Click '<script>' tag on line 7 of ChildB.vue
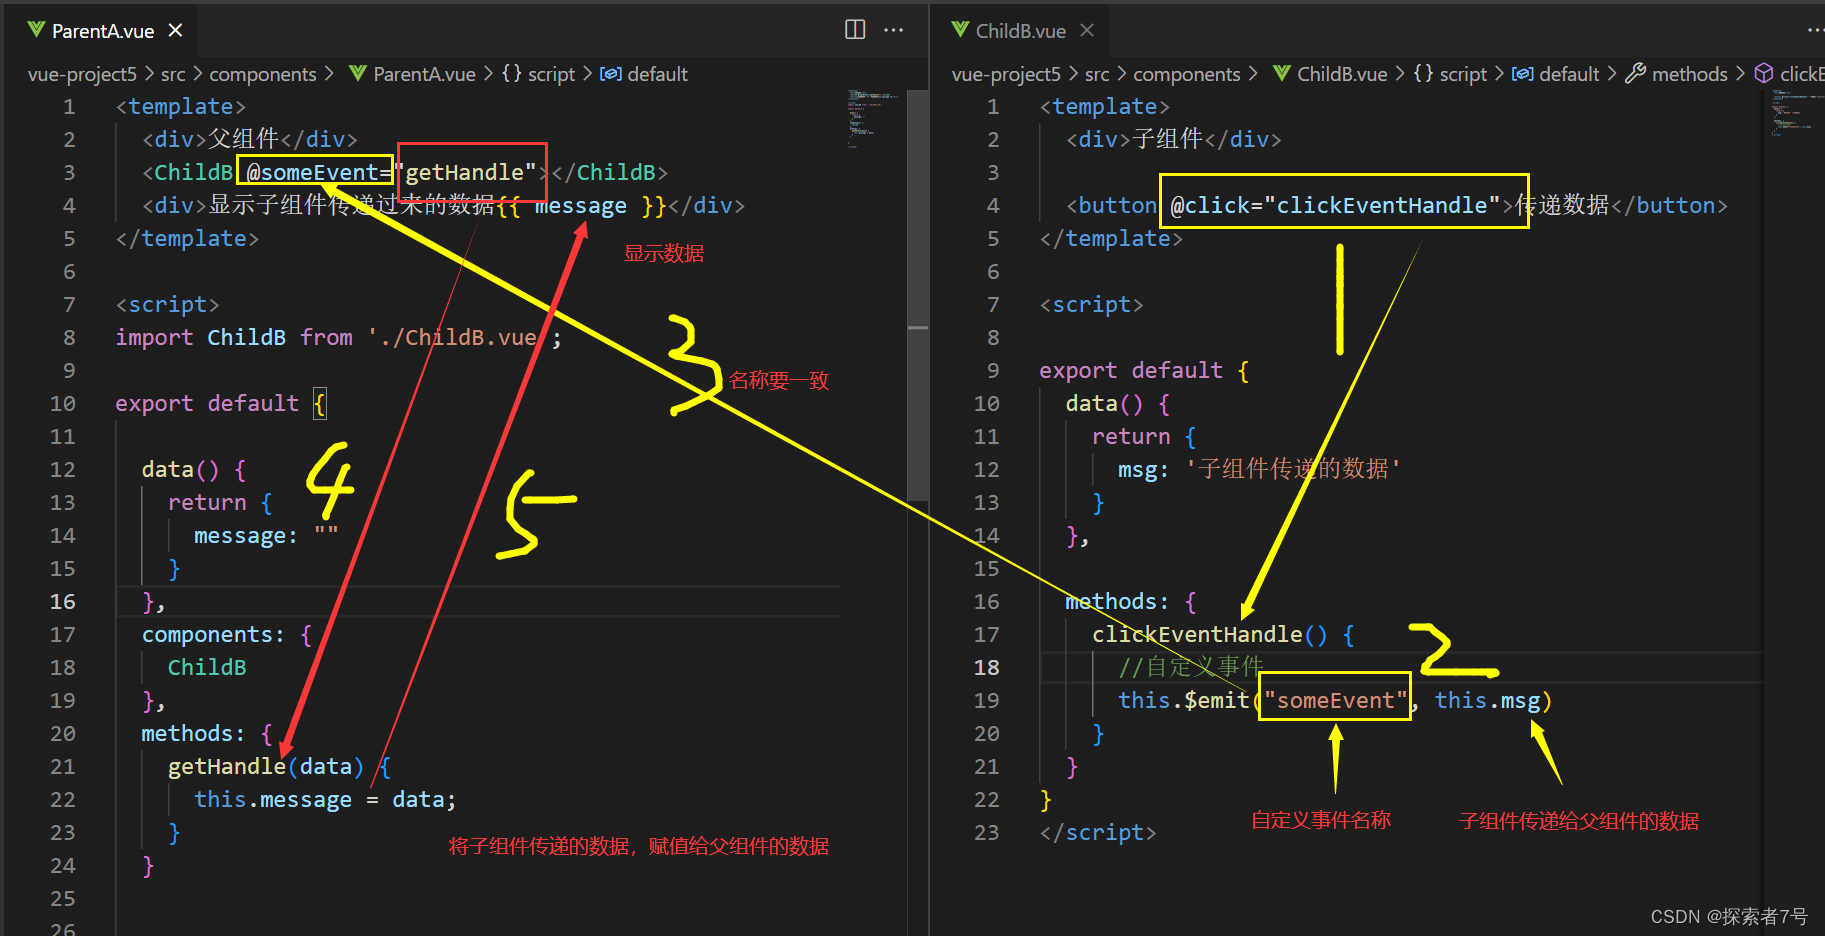The width and height of the screenshot is (1825, 936). point(1092,304)
